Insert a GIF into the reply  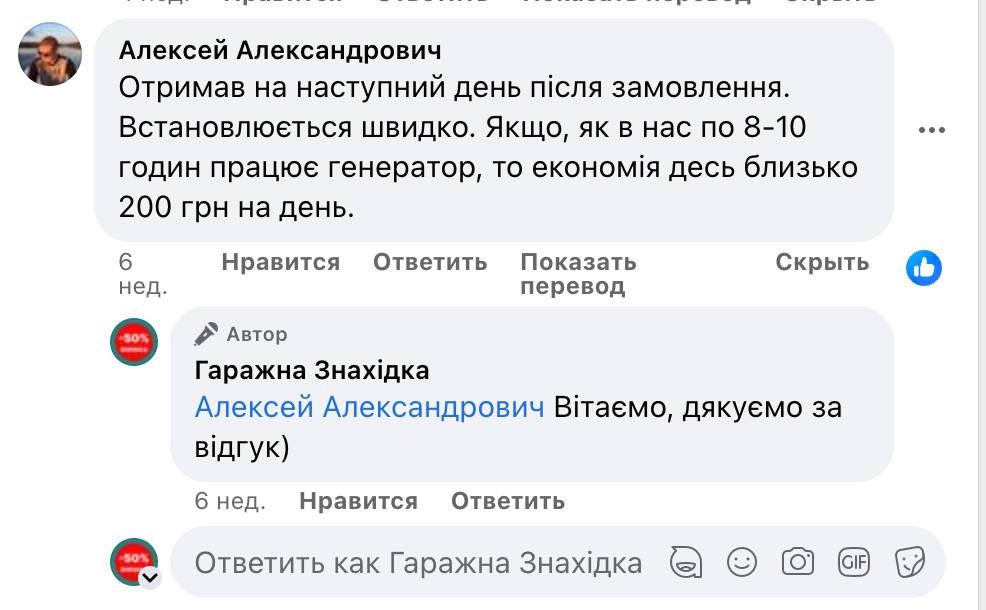tap(854, 562)
